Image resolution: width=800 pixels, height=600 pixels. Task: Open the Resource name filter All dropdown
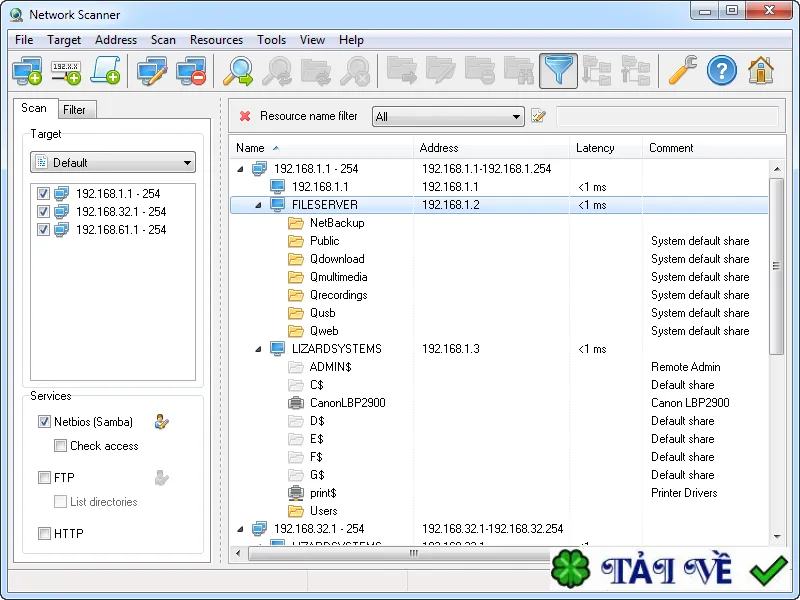(x=448, y=116)
